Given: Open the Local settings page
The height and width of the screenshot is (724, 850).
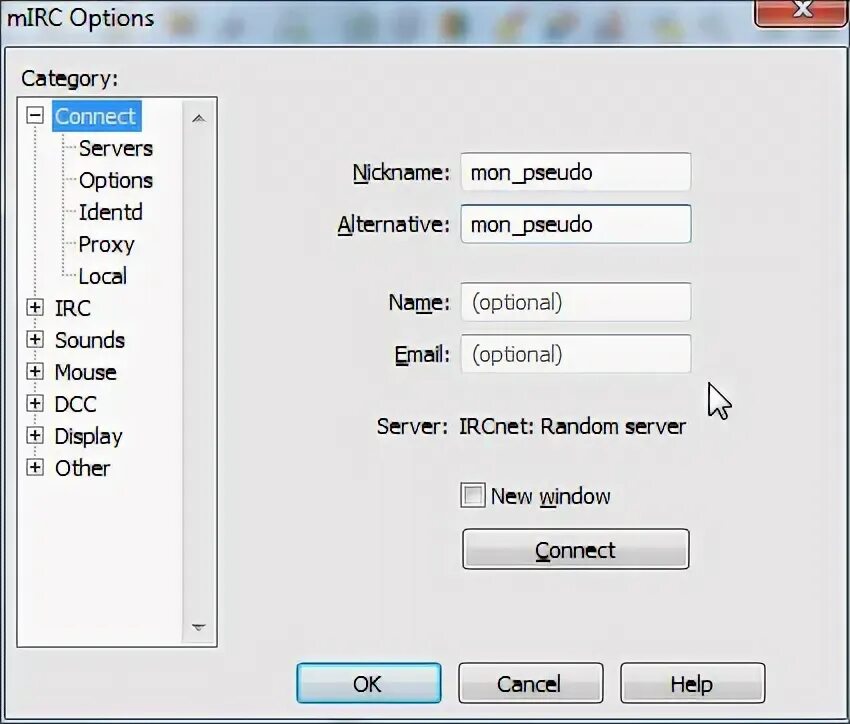Looking at the screenshot, I should click(x=102, y=276).
